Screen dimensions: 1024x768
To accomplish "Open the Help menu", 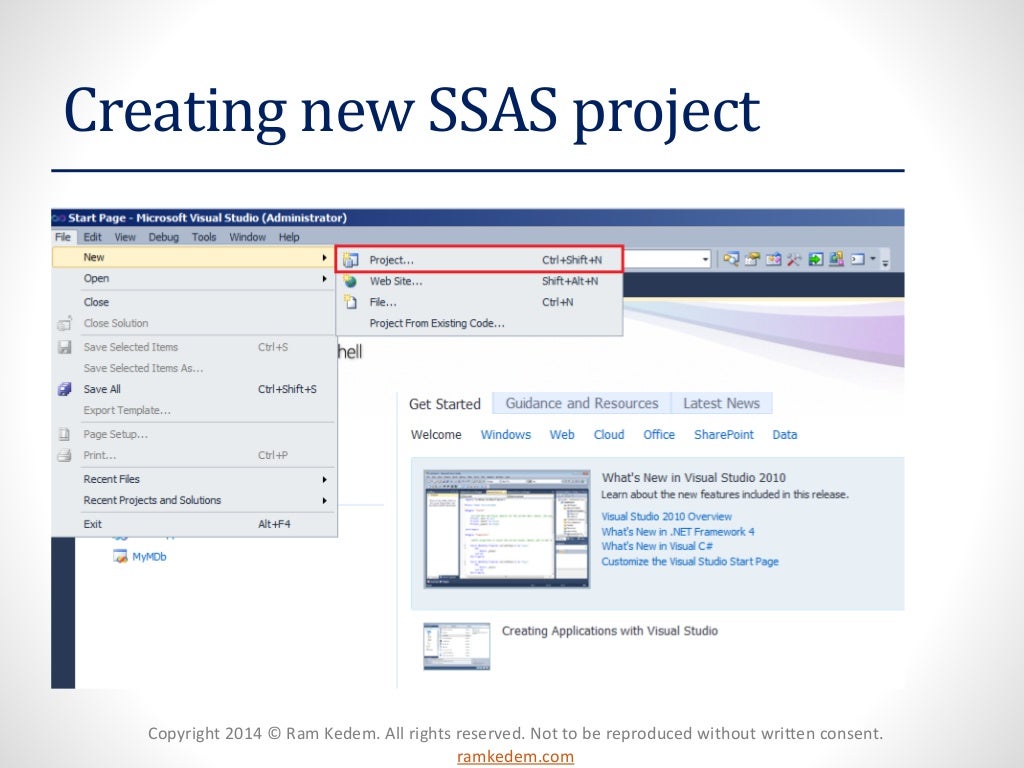I will [289, 237].
